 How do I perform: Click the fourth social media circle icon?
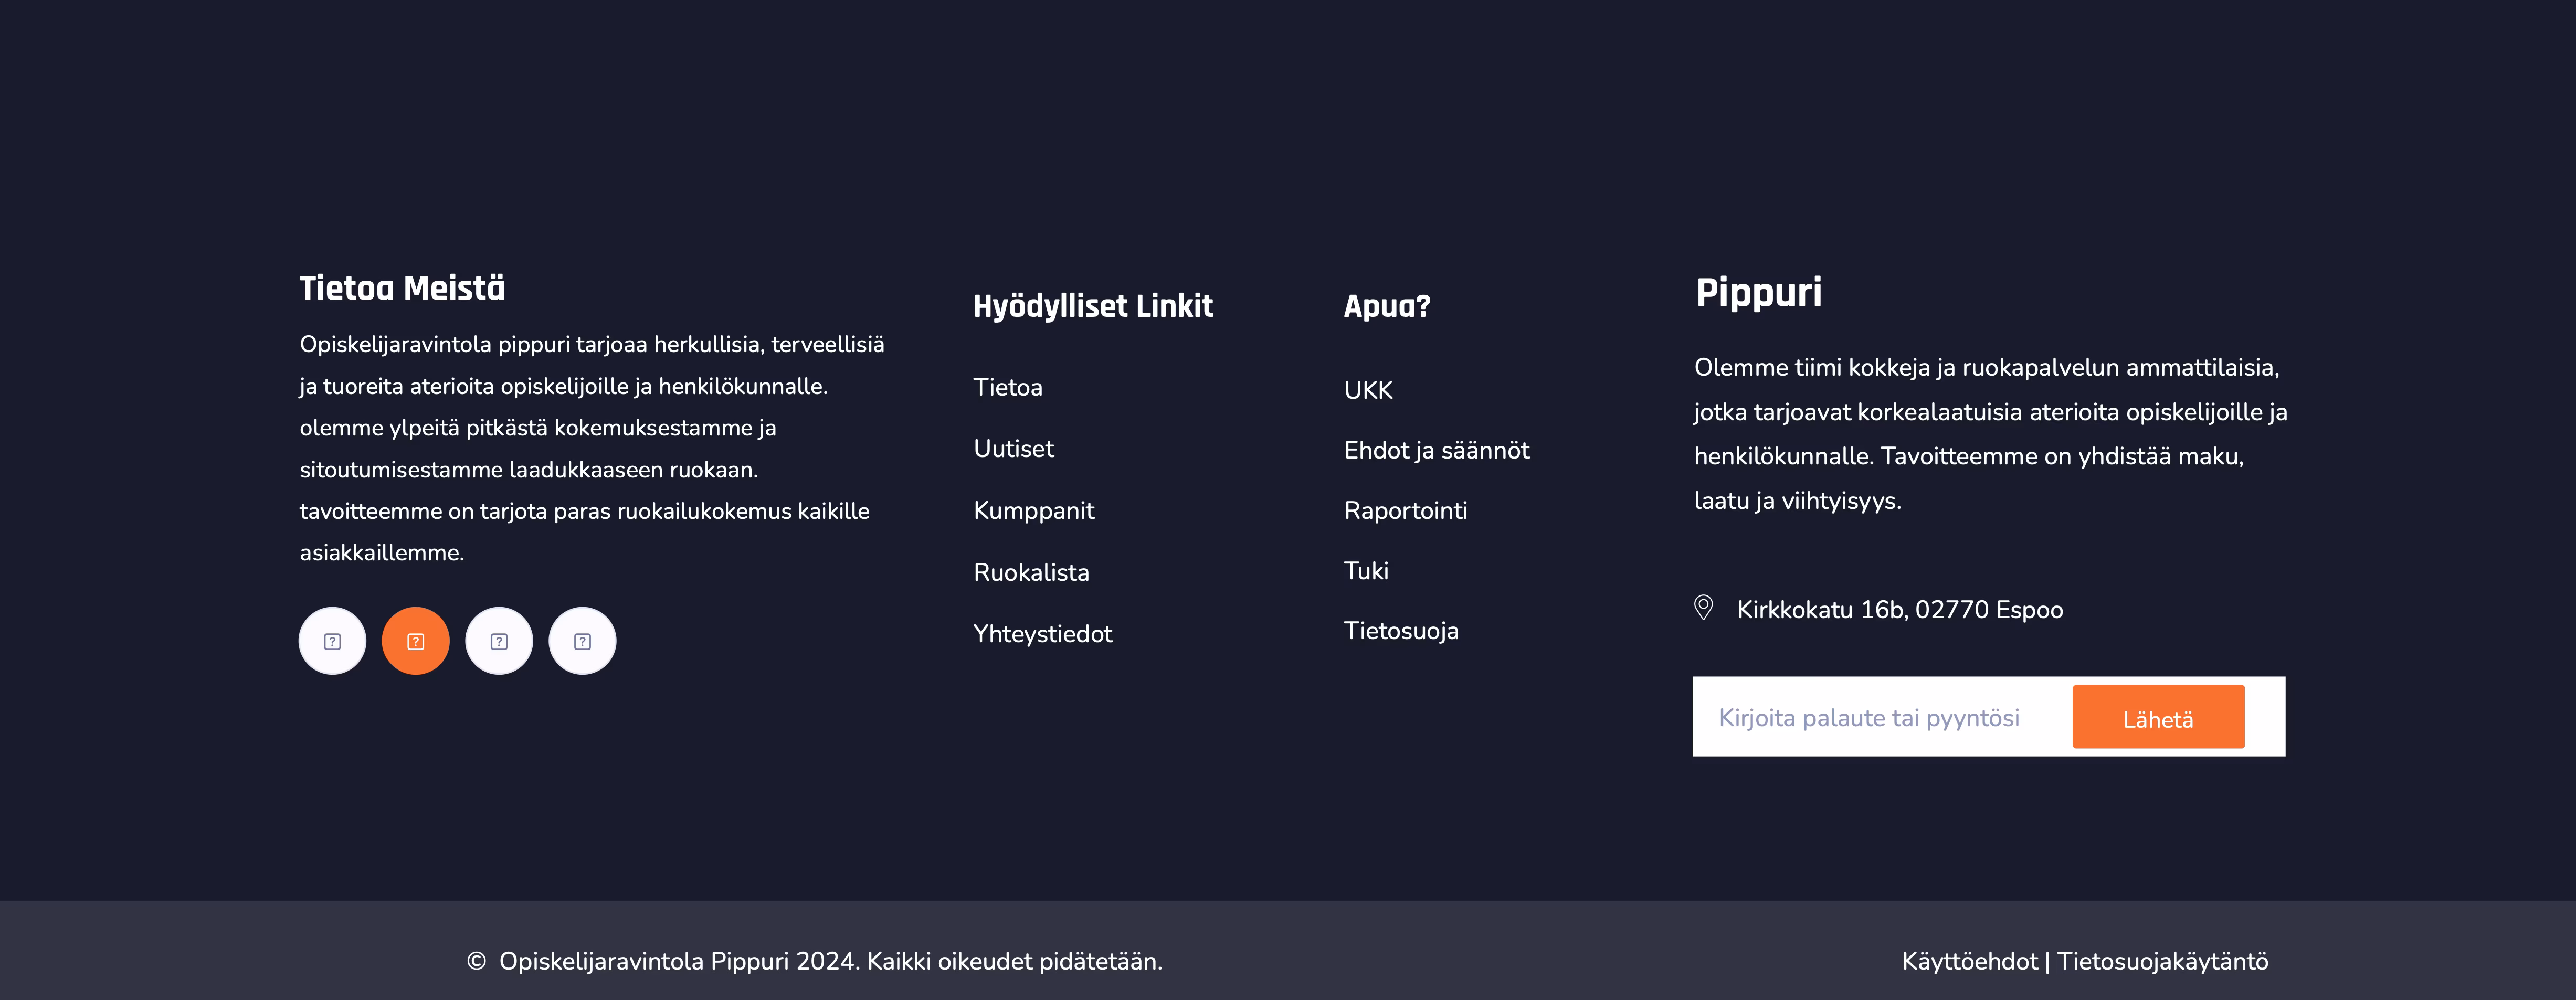tap(582, 640)
